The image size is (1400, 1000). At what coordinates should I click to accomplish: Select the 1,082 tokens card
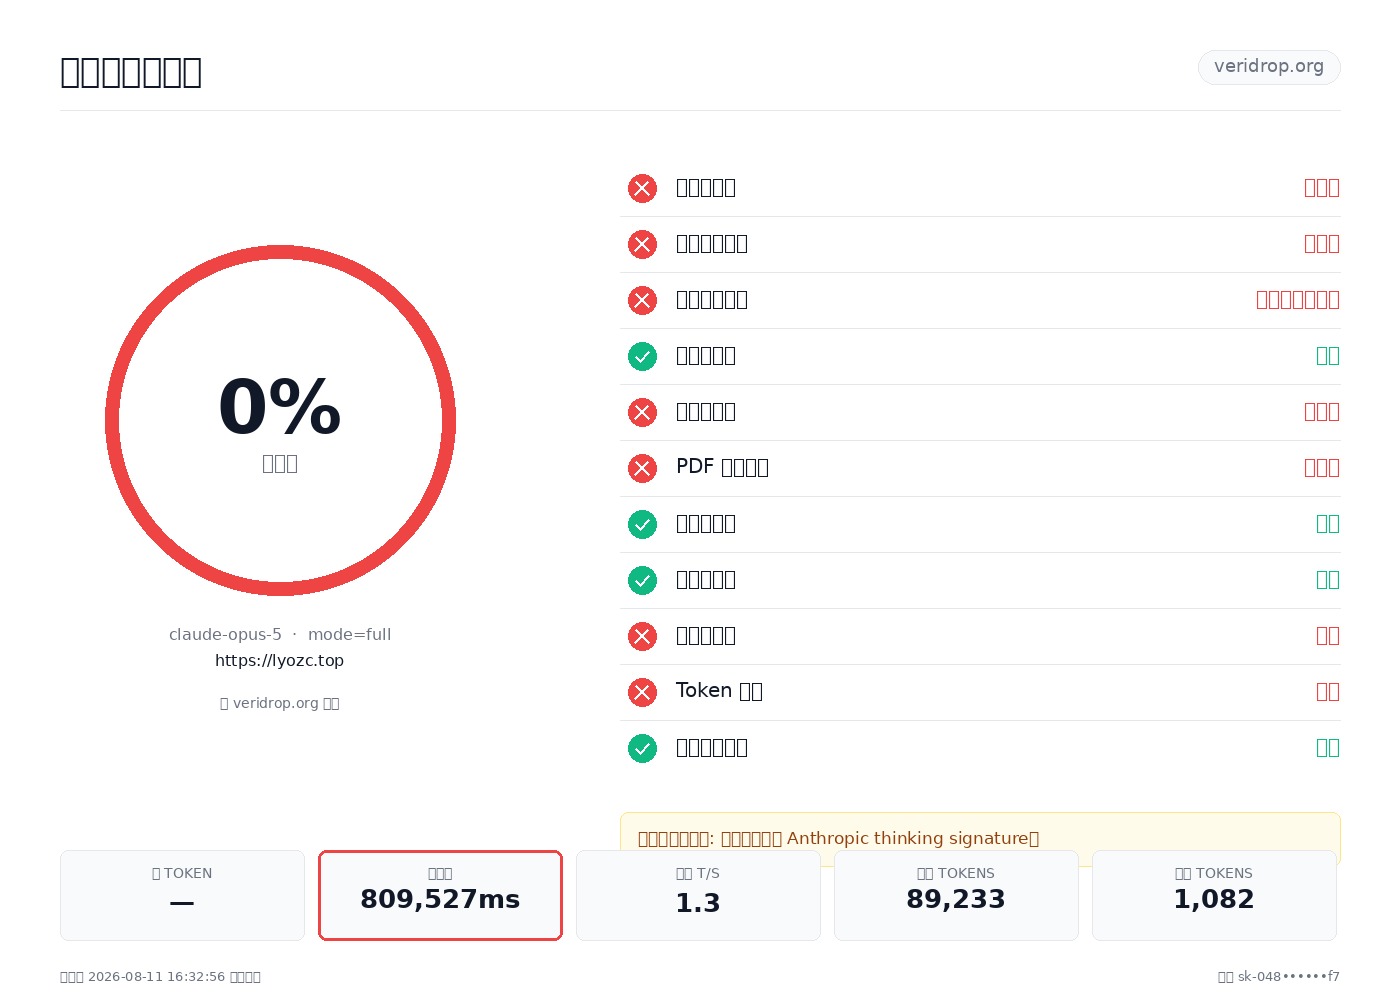click(1214, 895)
